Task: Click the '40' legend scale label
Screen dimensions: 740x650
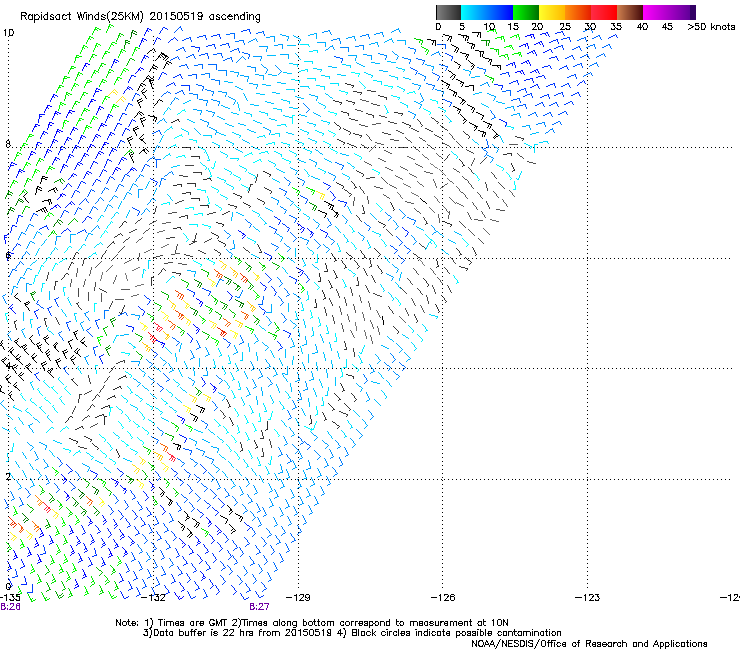Action: coord(642,27)
